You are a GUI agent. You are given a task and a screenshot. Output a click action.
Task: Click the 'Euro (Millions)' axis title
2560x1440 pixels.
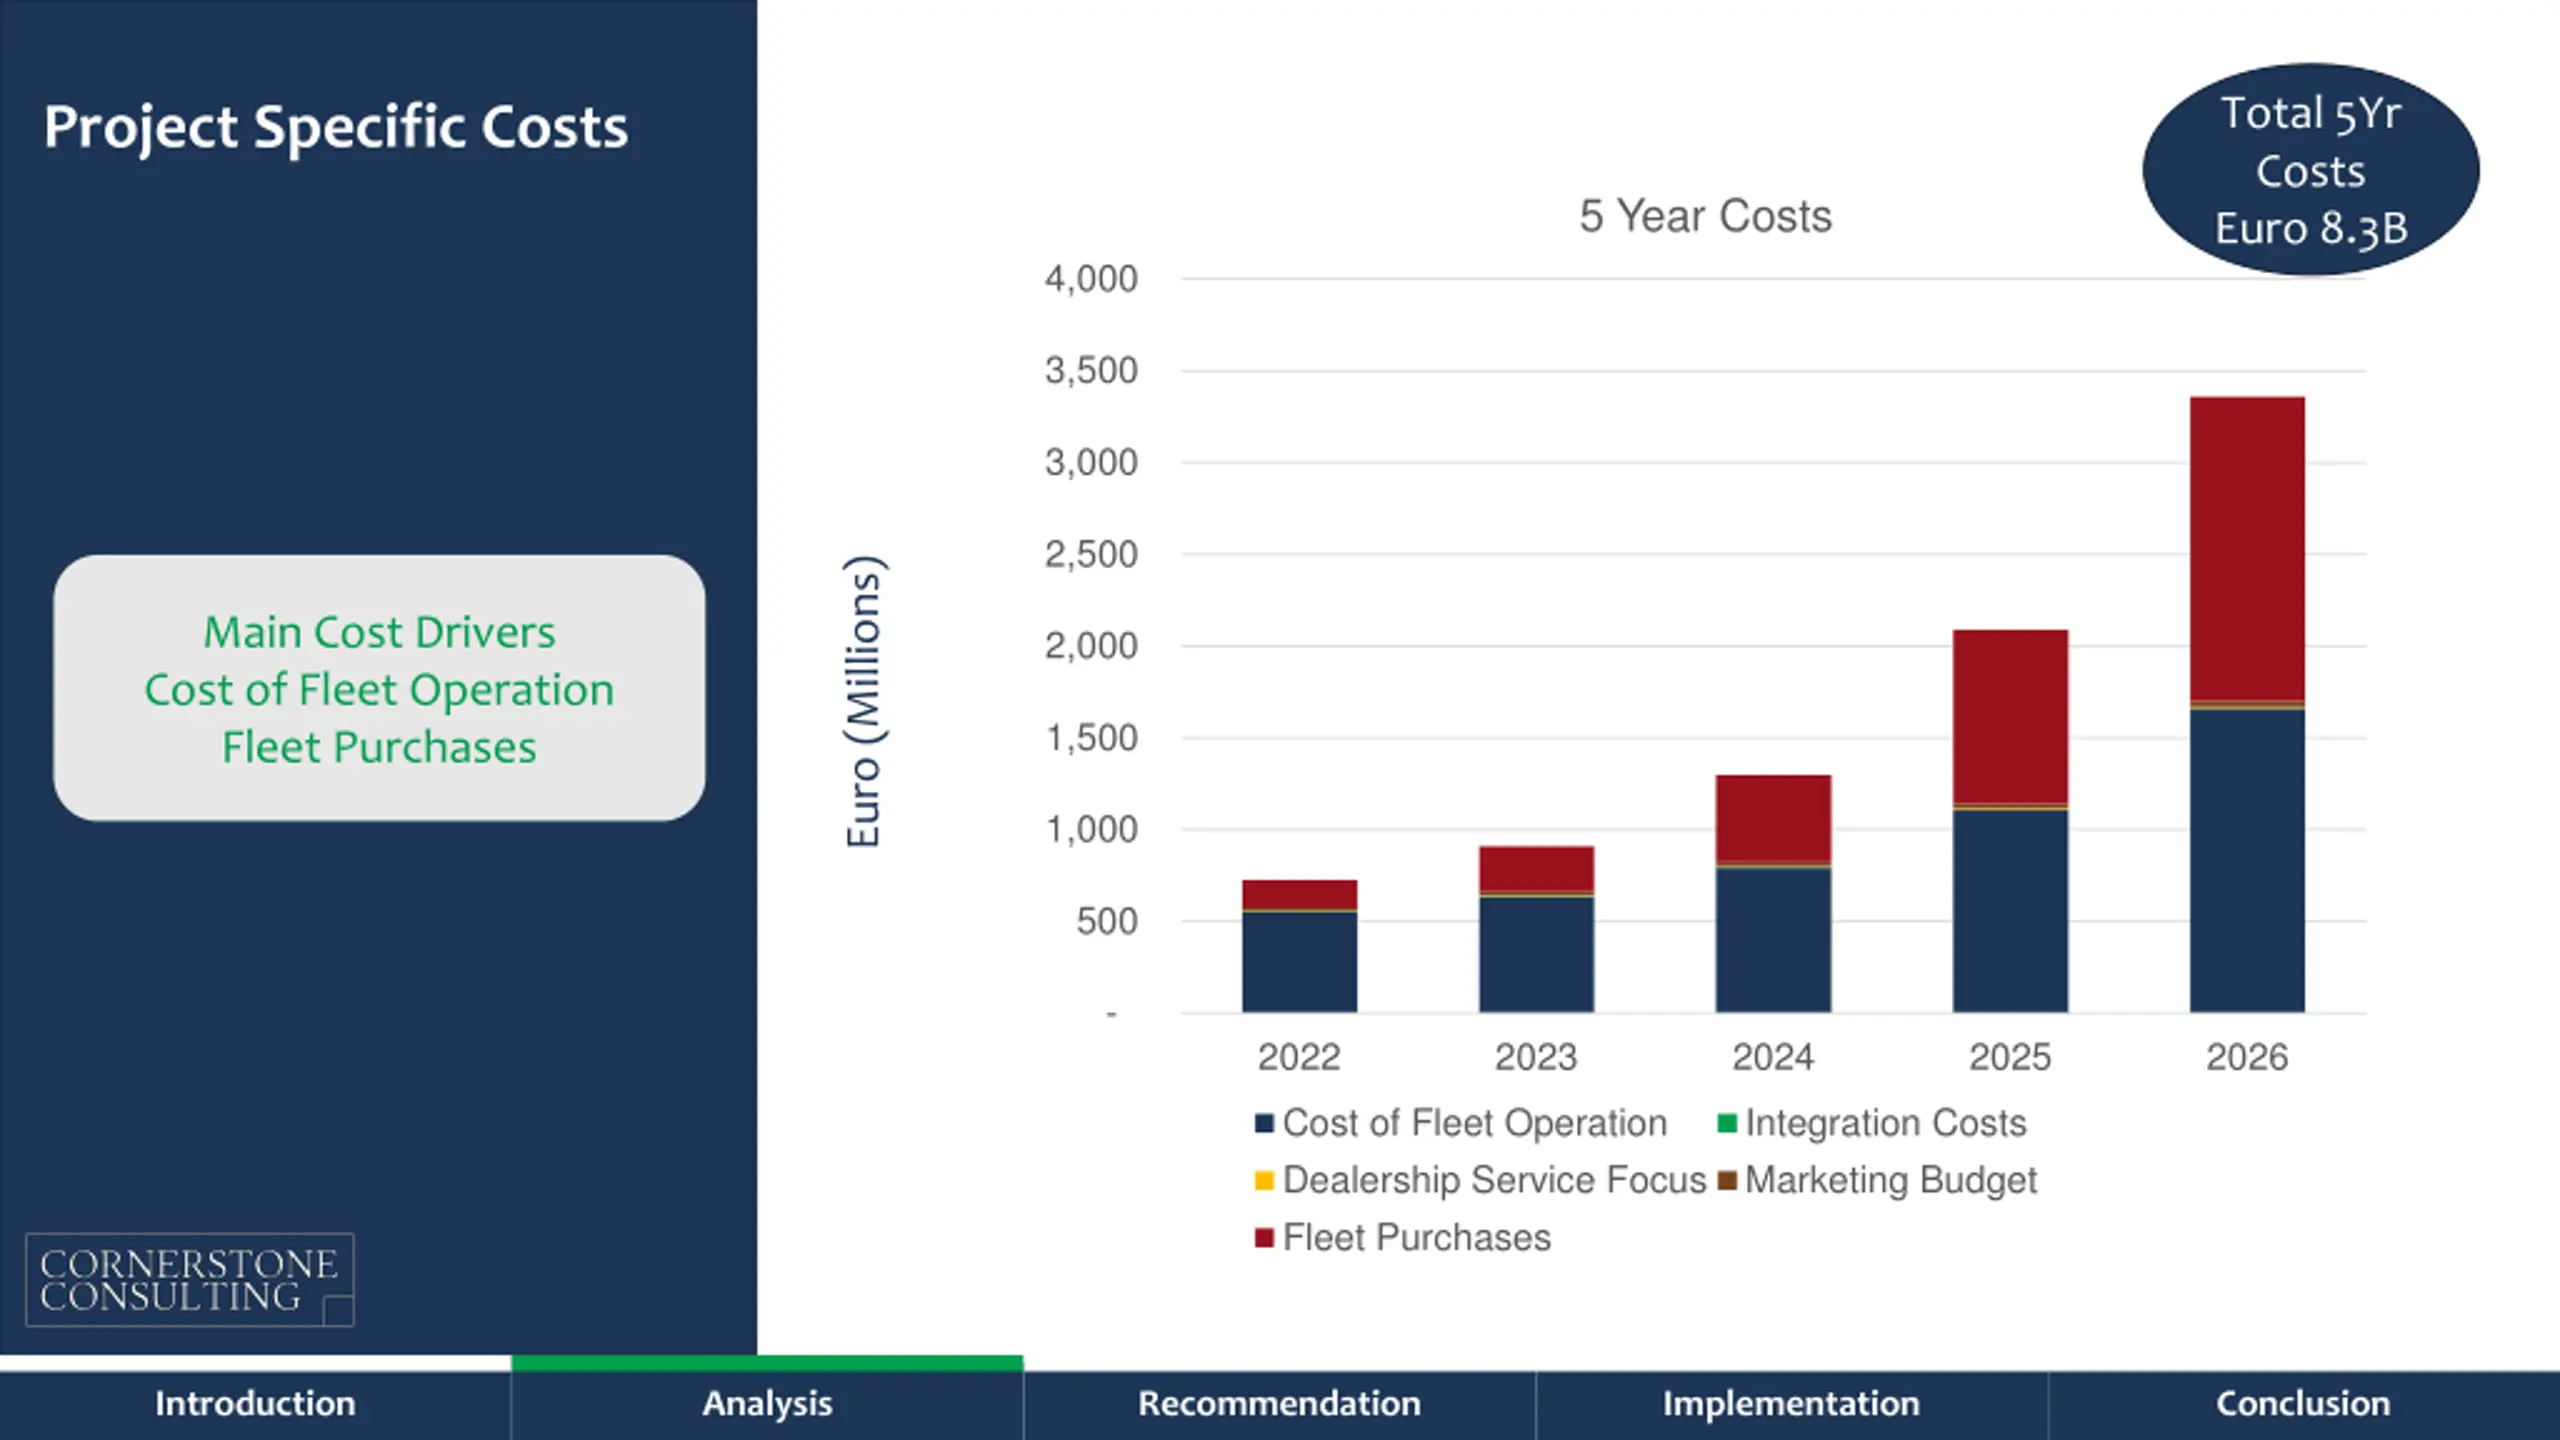(x=863, y=701)
